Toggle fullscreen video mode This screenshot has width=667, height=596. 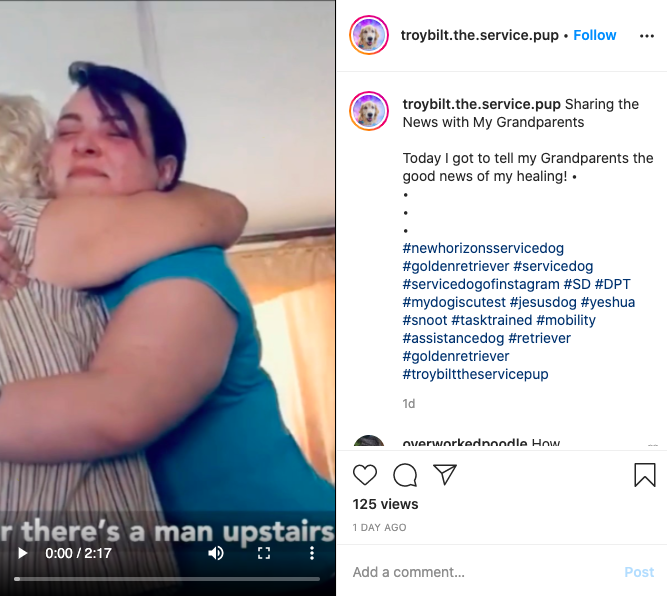[x=264, y=553]
